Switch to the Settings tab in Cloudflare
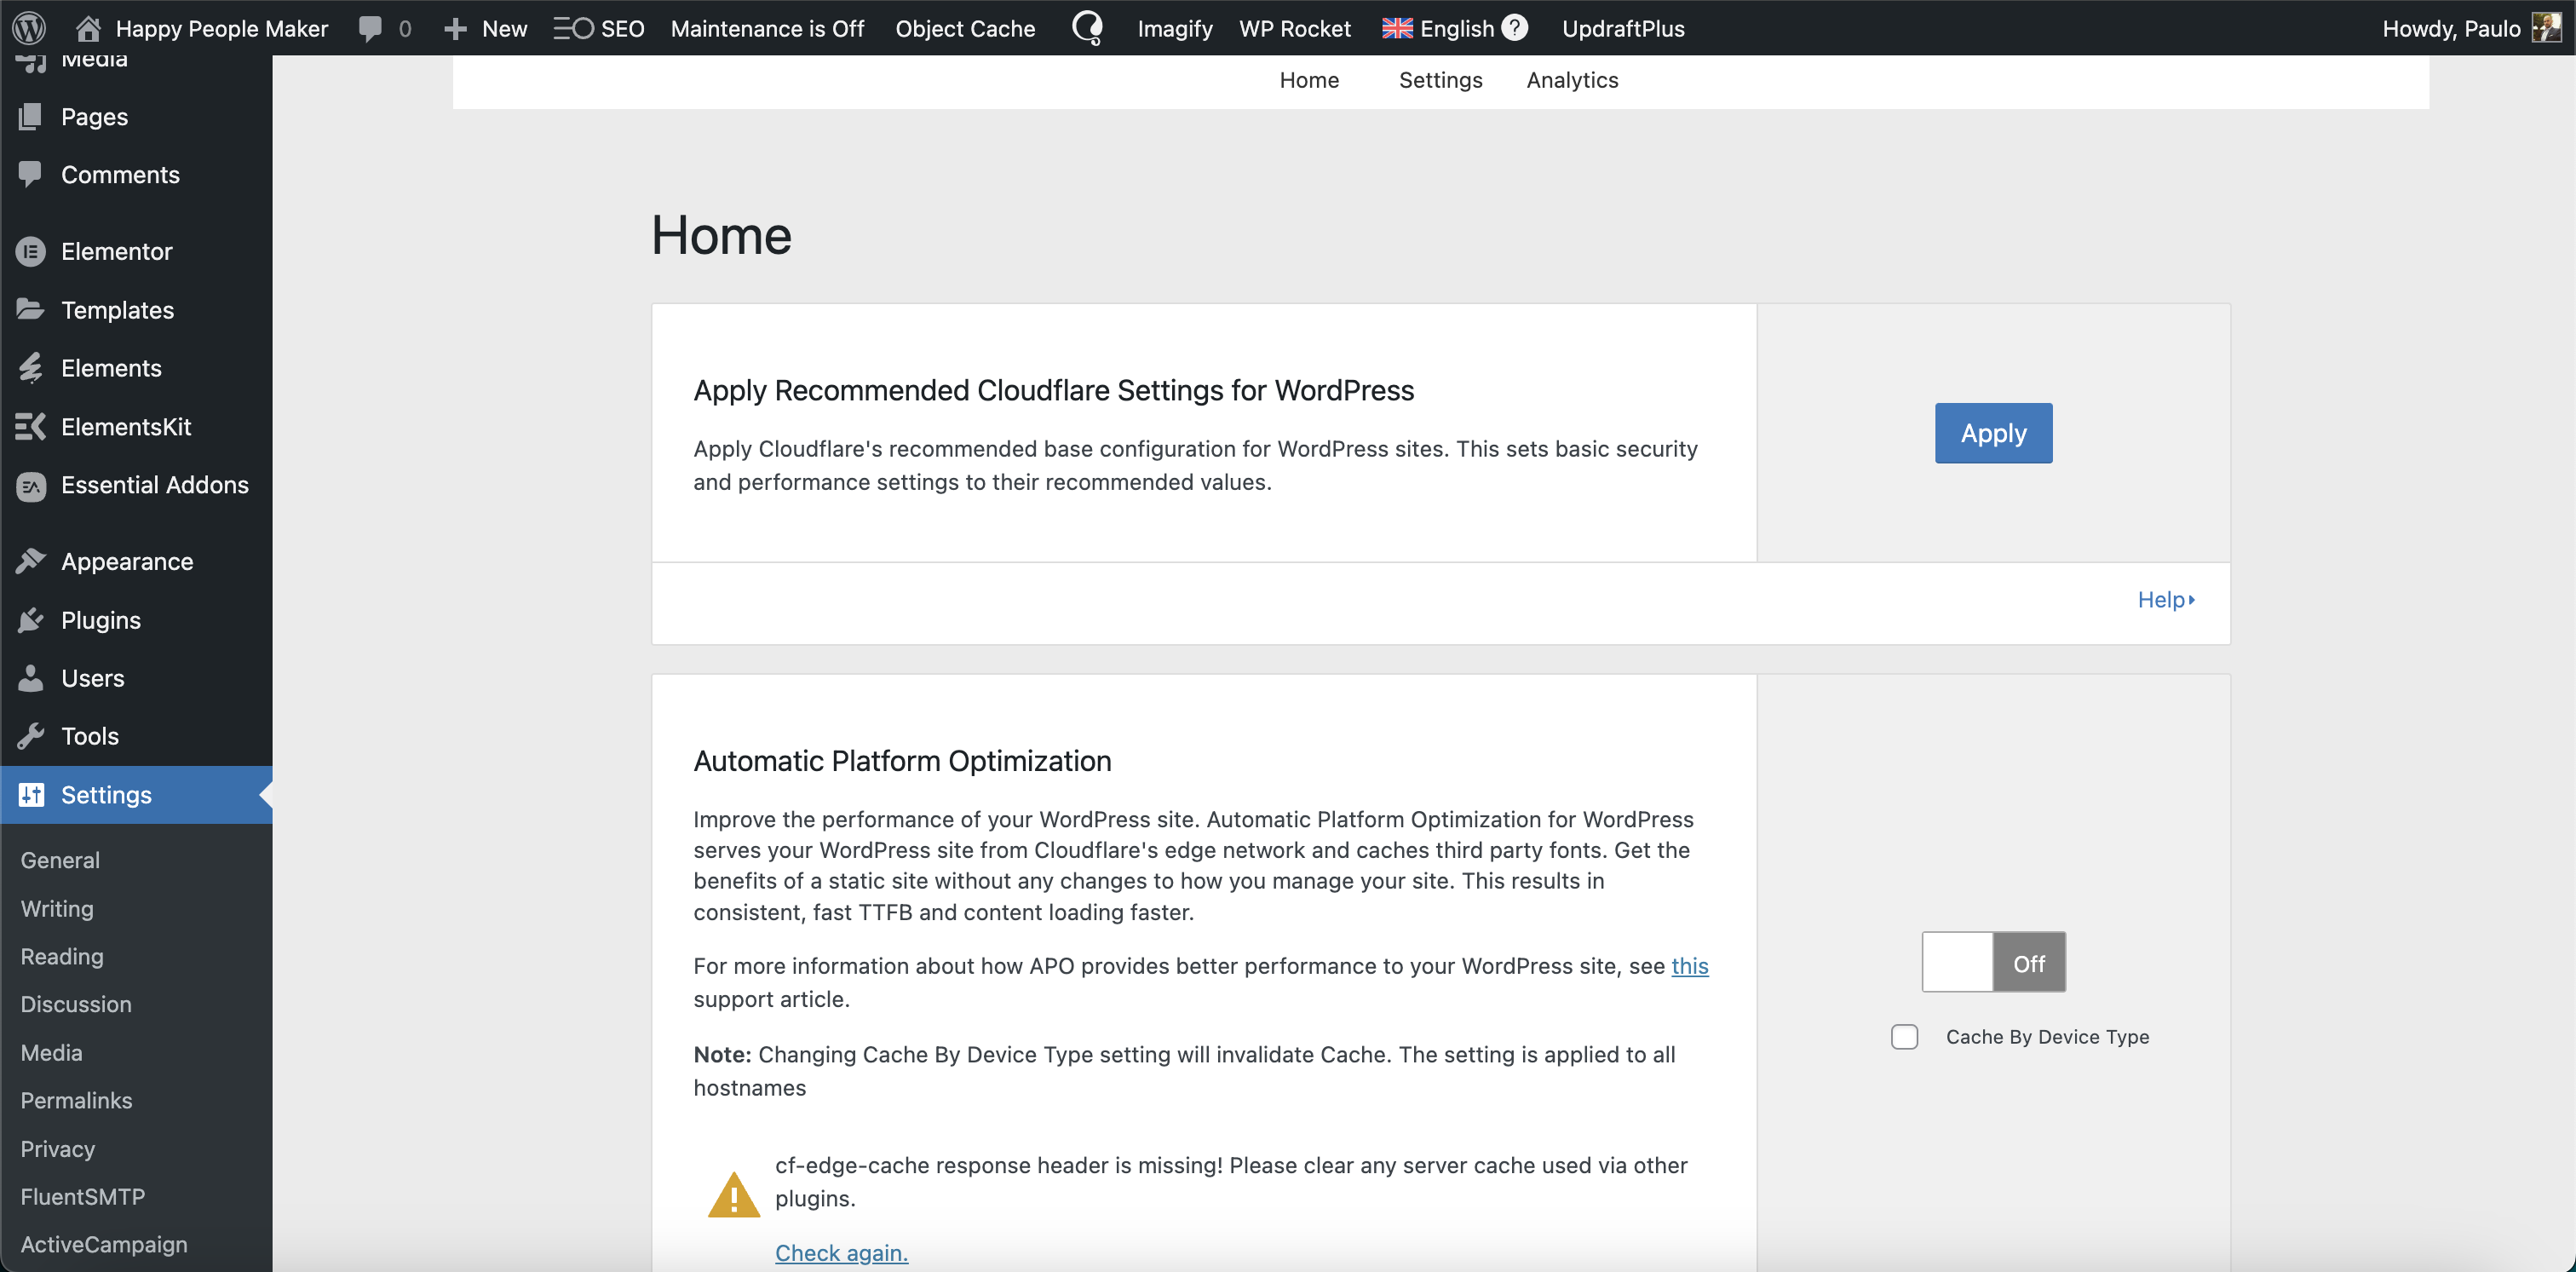 pos(1440,80)
